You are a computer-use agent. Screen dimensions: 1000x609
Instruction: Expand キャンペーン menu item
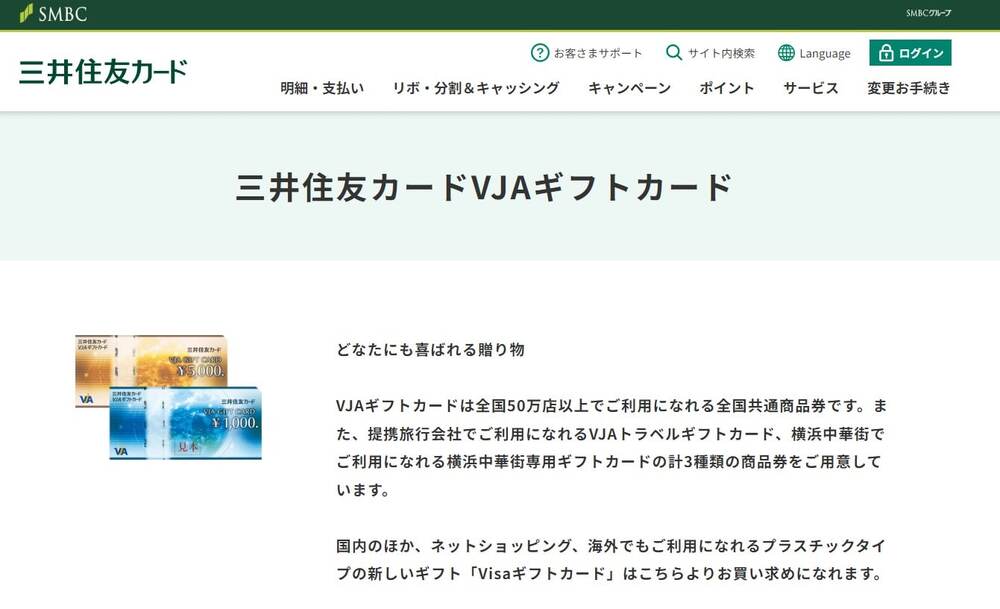coord(629,88)
